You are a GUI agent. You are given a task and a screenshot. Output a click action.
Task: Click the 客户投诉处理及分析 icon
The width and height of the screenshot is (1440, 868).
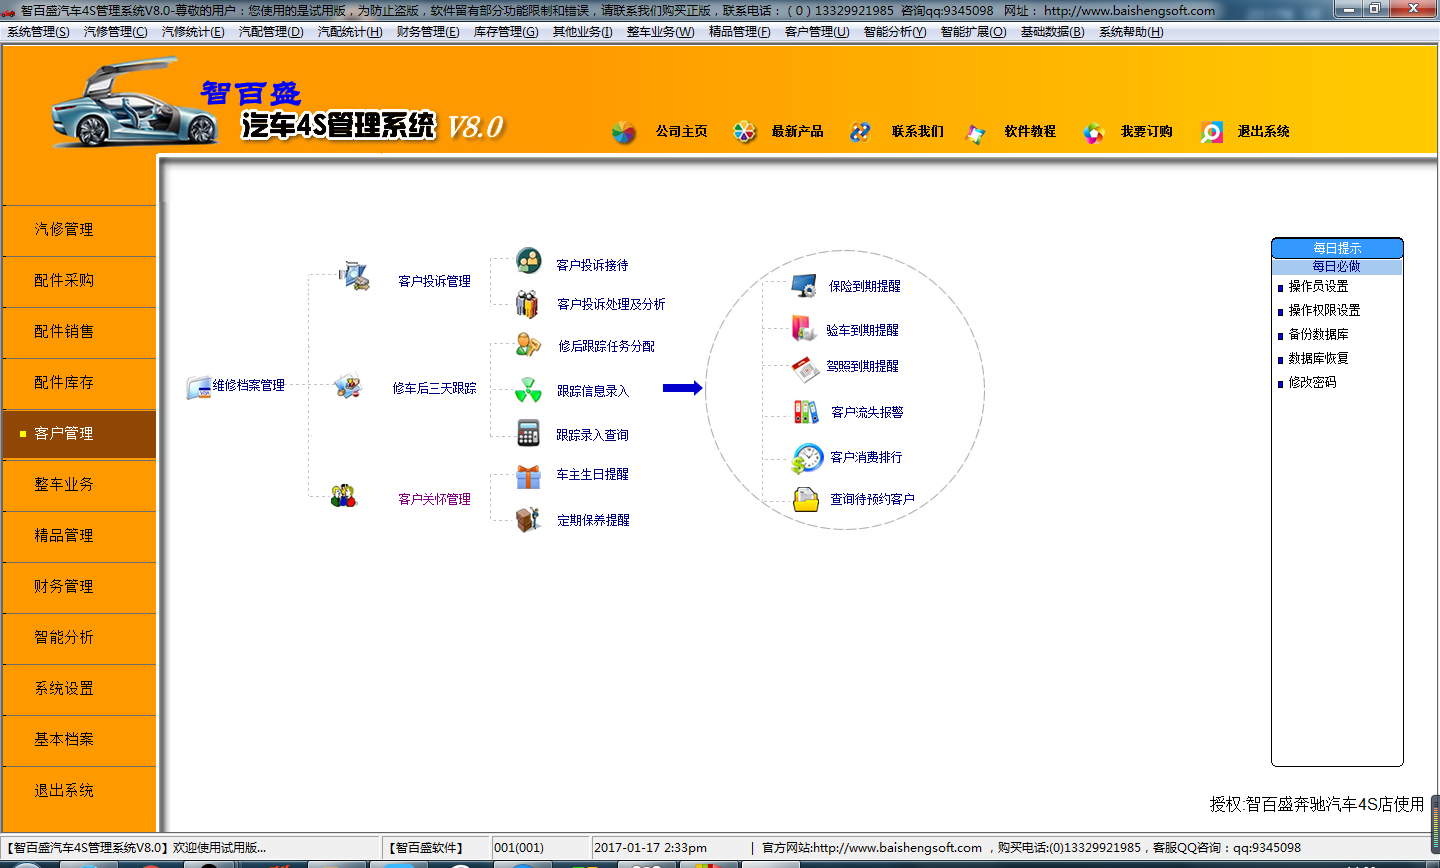click(x=527, y=303)
